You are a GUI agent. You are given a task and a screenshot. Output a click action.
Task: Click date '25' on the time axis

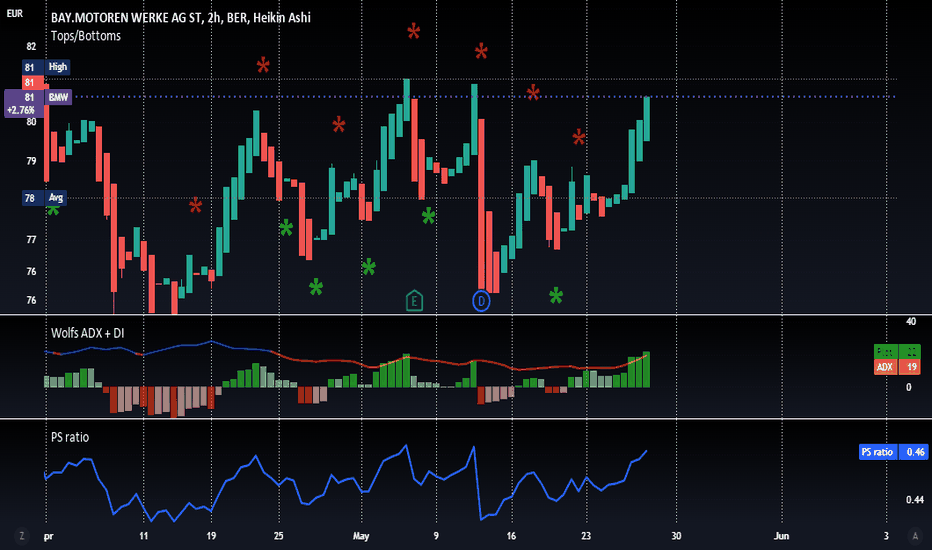coord(278,536)
